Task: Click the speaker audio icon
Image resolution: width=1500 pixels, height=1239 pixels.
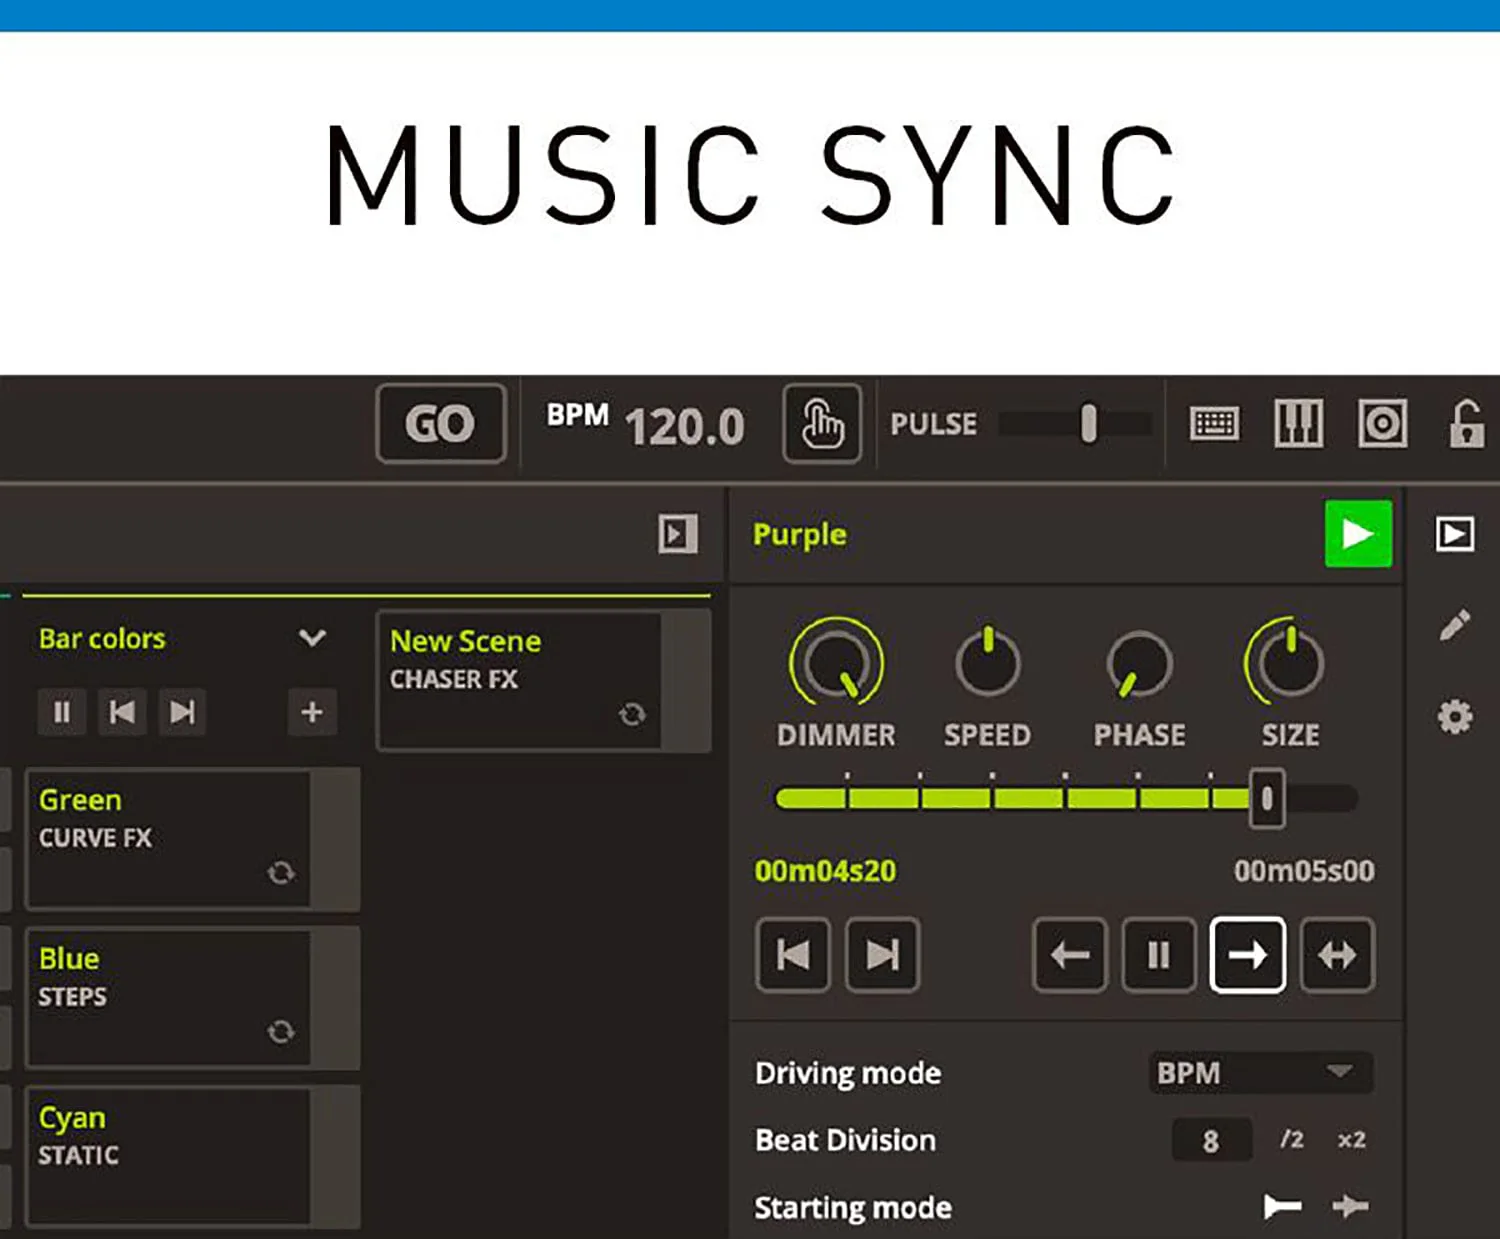Action: 1383,424
